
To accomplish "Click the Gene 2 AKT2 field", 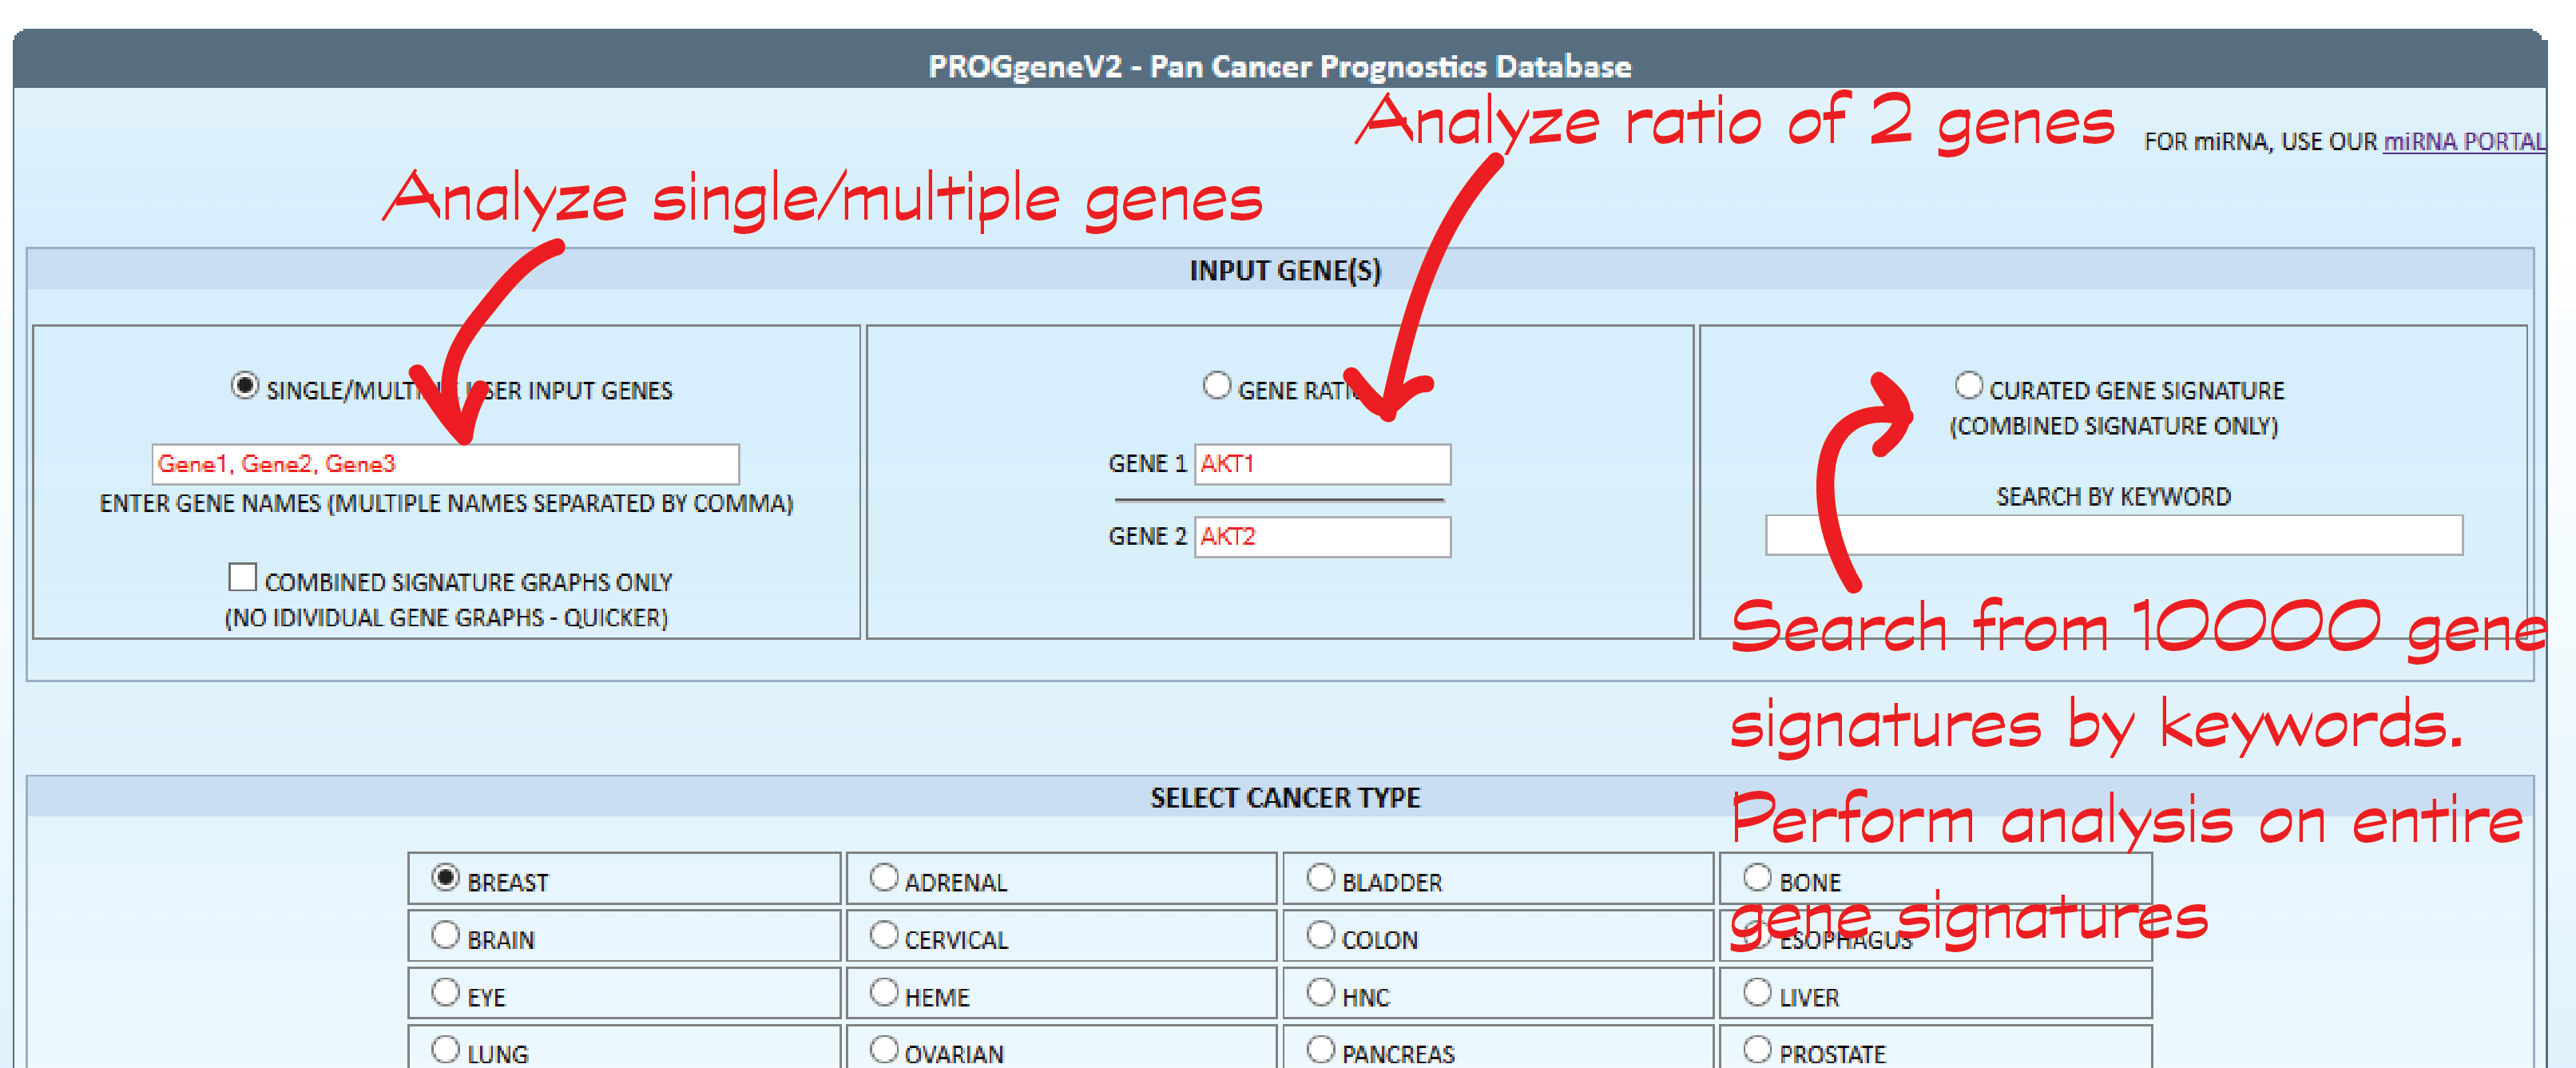I will tap(1322, 537).
